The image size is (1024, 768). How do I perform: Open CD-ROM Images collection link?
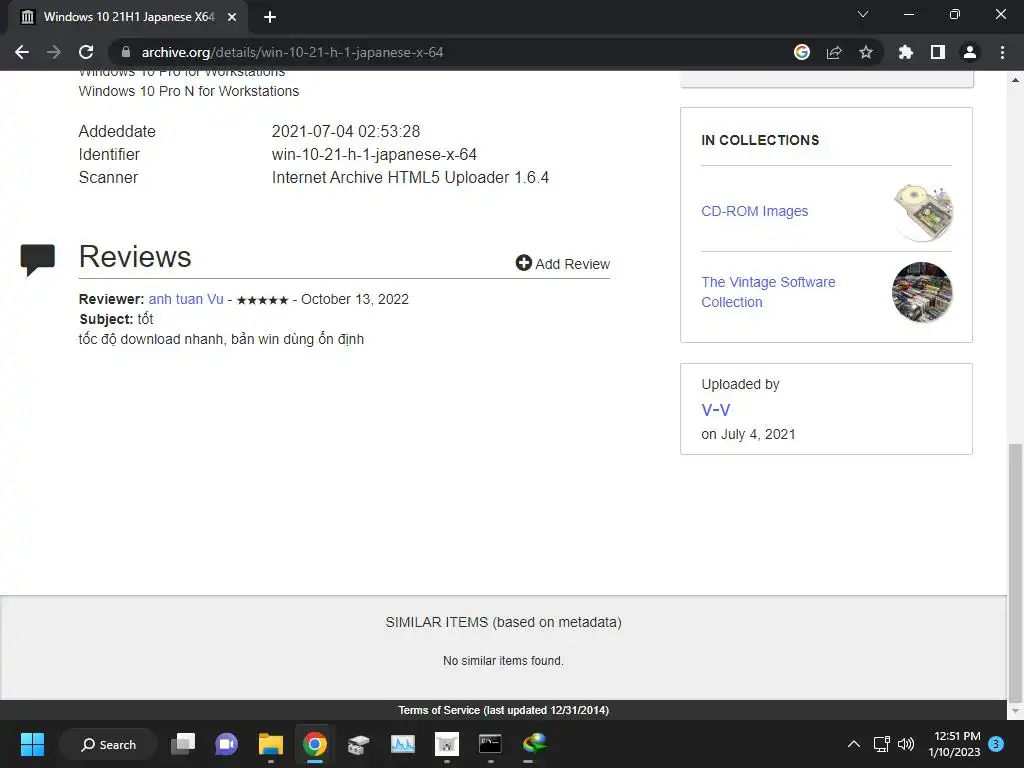coord(754,211)
